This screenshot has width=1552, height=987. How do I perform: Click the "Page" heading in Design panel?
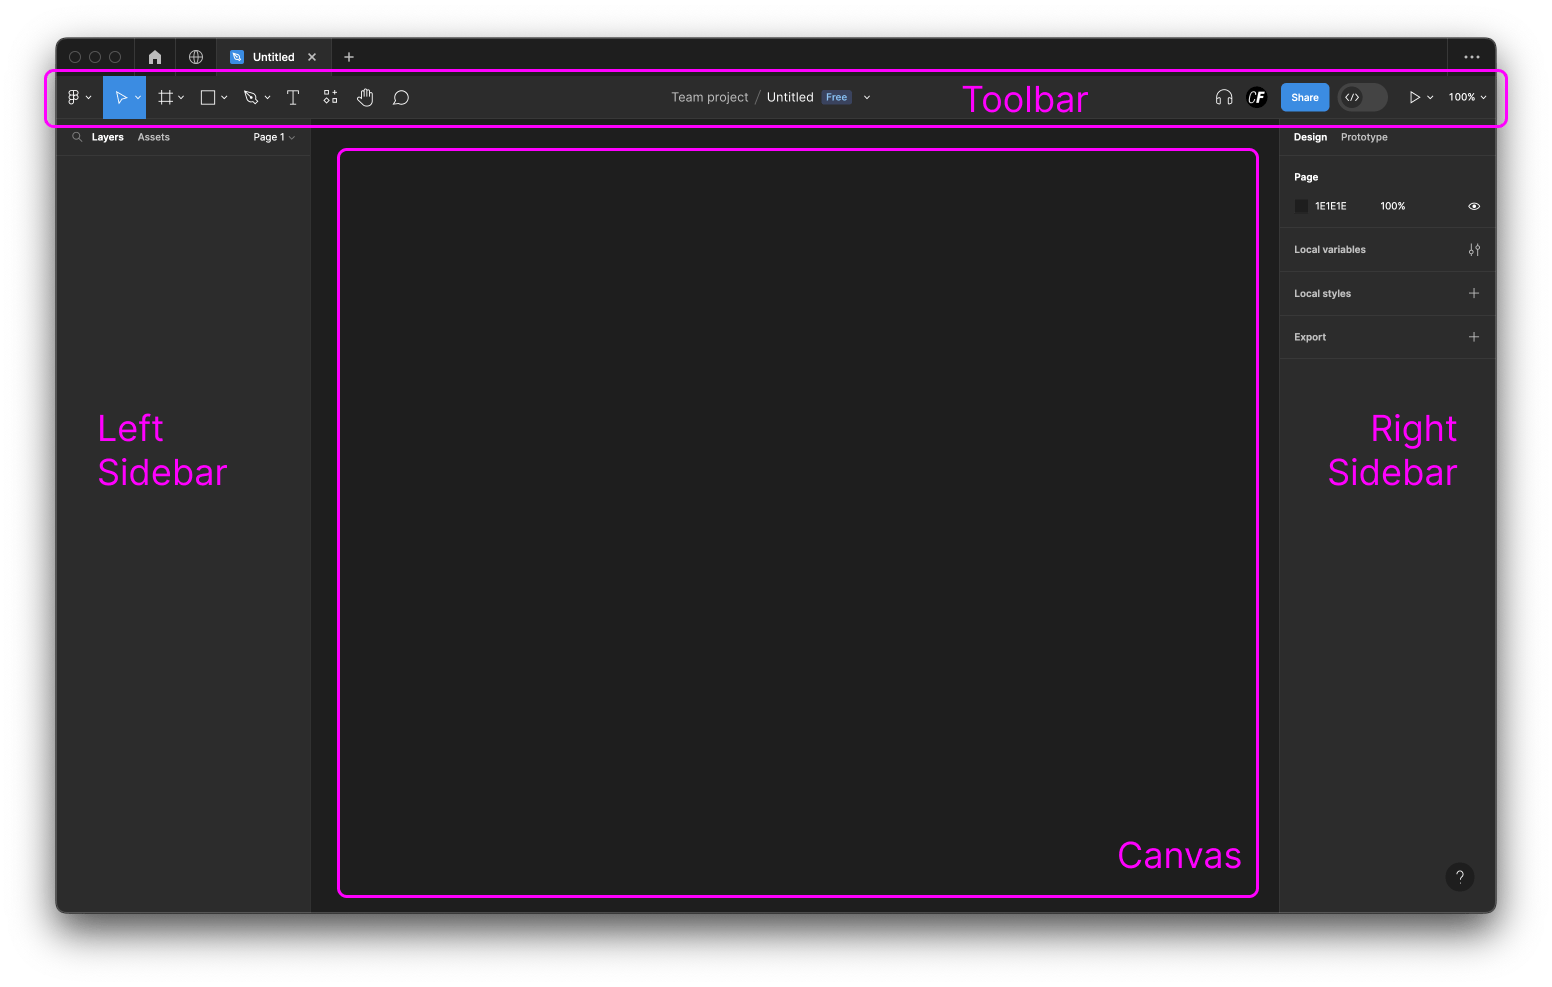[x=1306, y=177]
